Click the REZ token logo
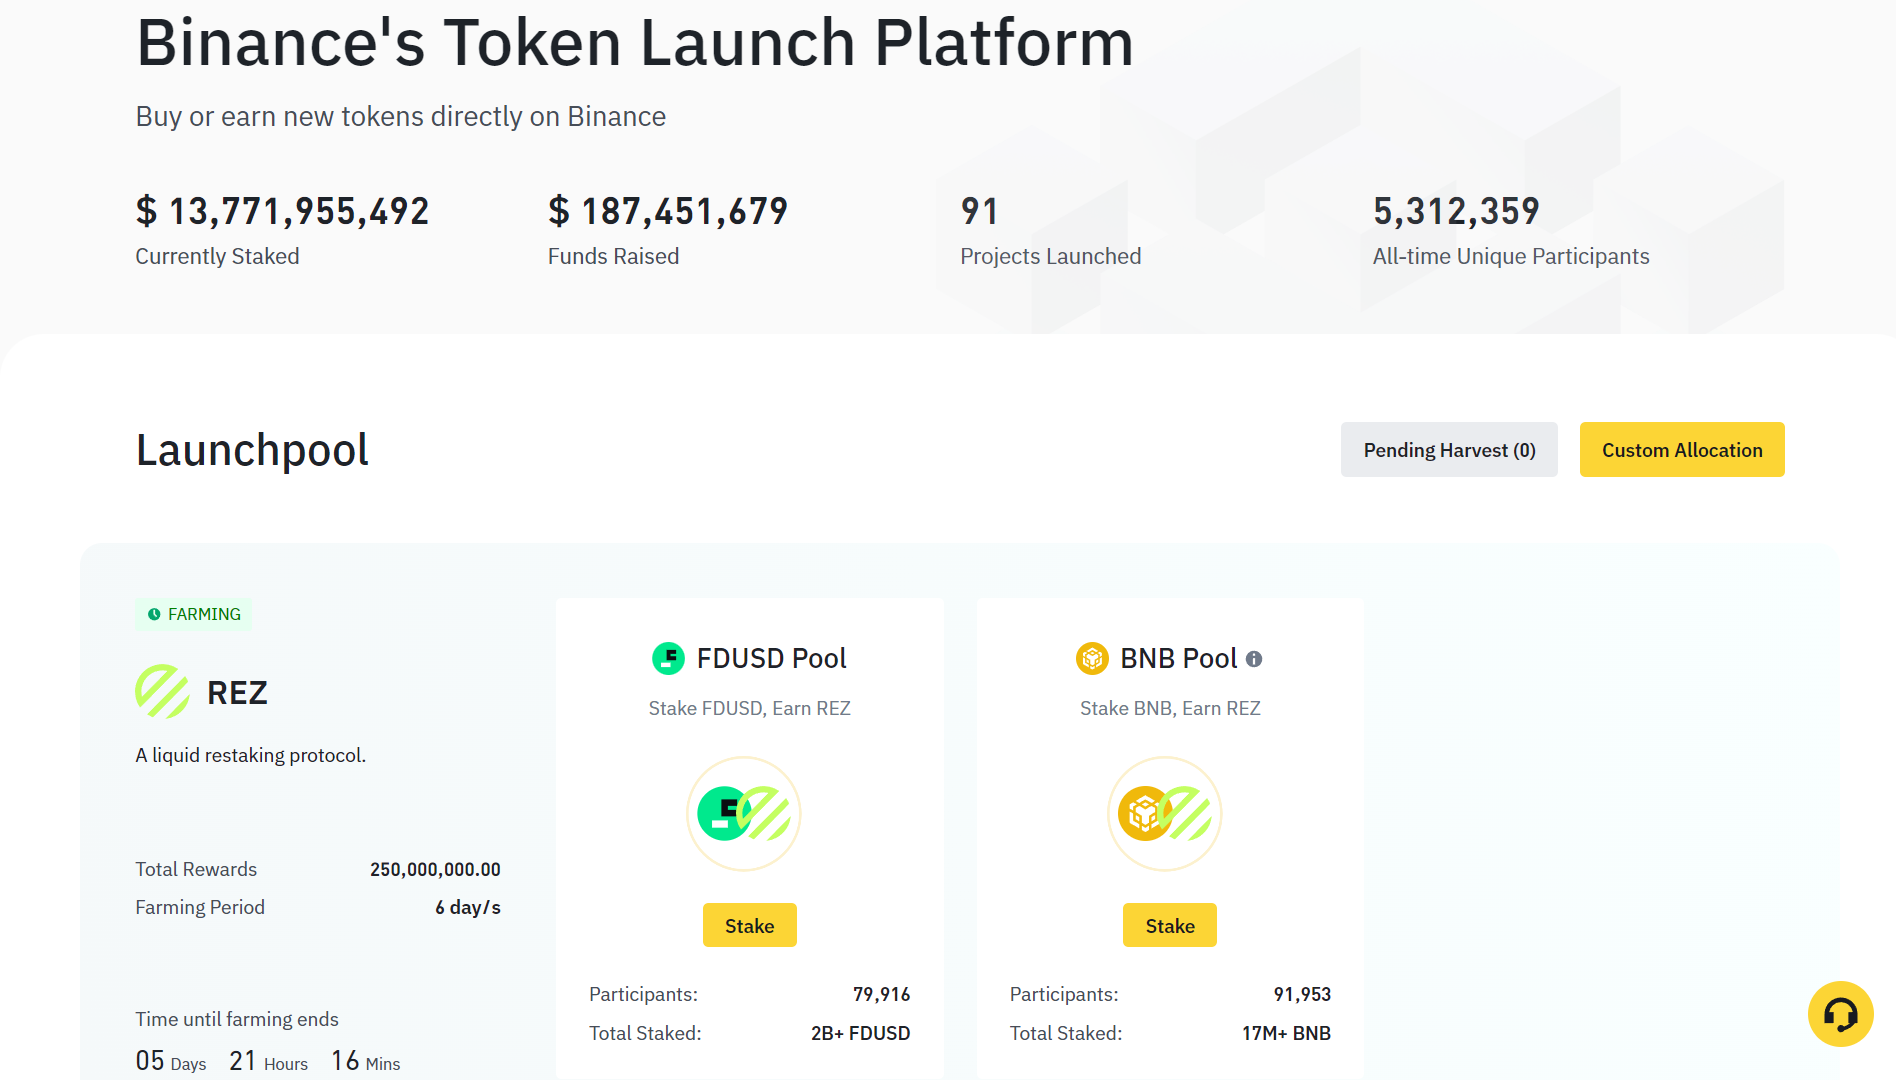Screen dimensions: 1896x1080 pyautogui.click(x=162, y=691)
